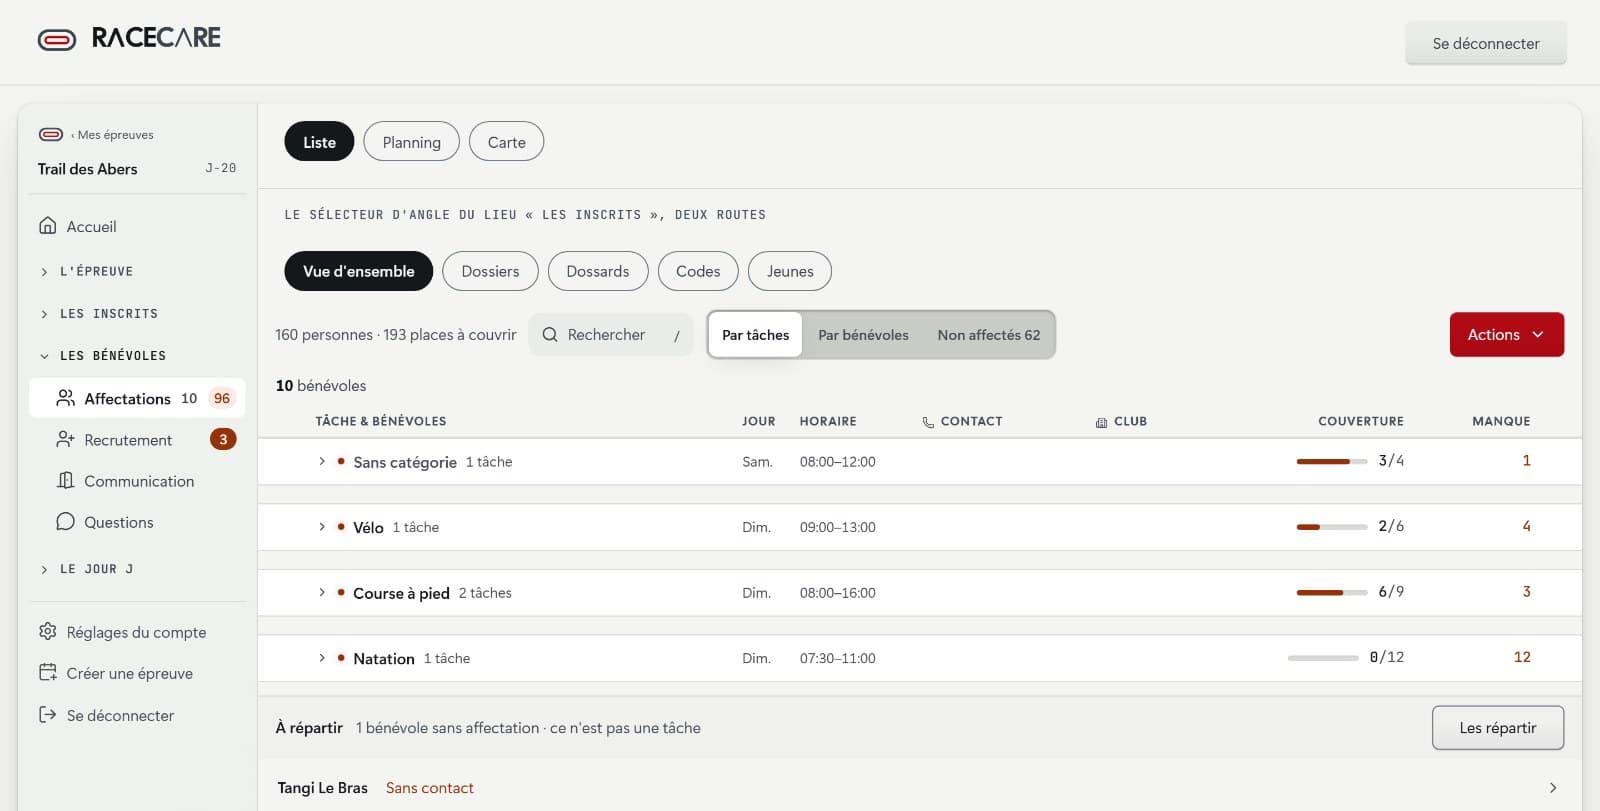Click the small logo beside Mes épreuves
The width and height of the screenshot is (1600, 811).
tap(51, 134)
